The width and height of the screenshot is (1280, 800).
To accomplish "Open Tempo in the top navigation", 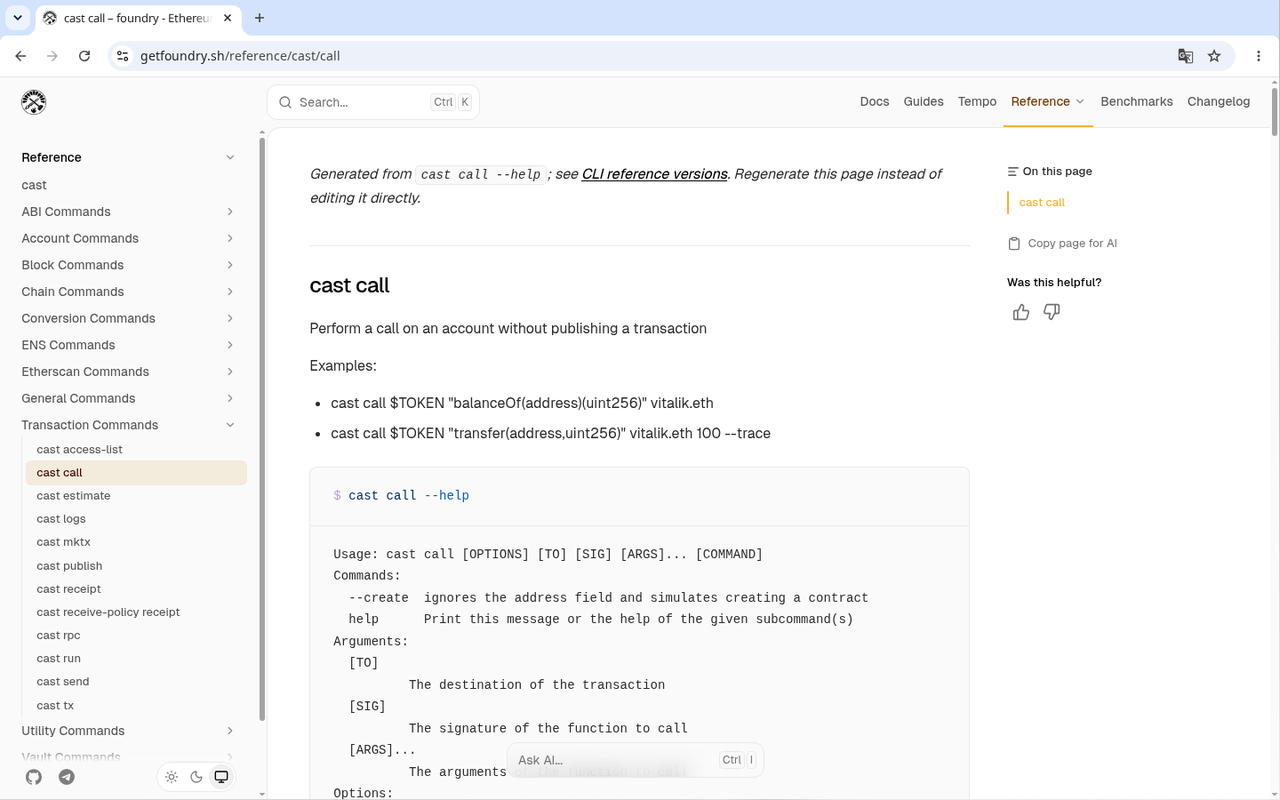I will coord(977,102).
